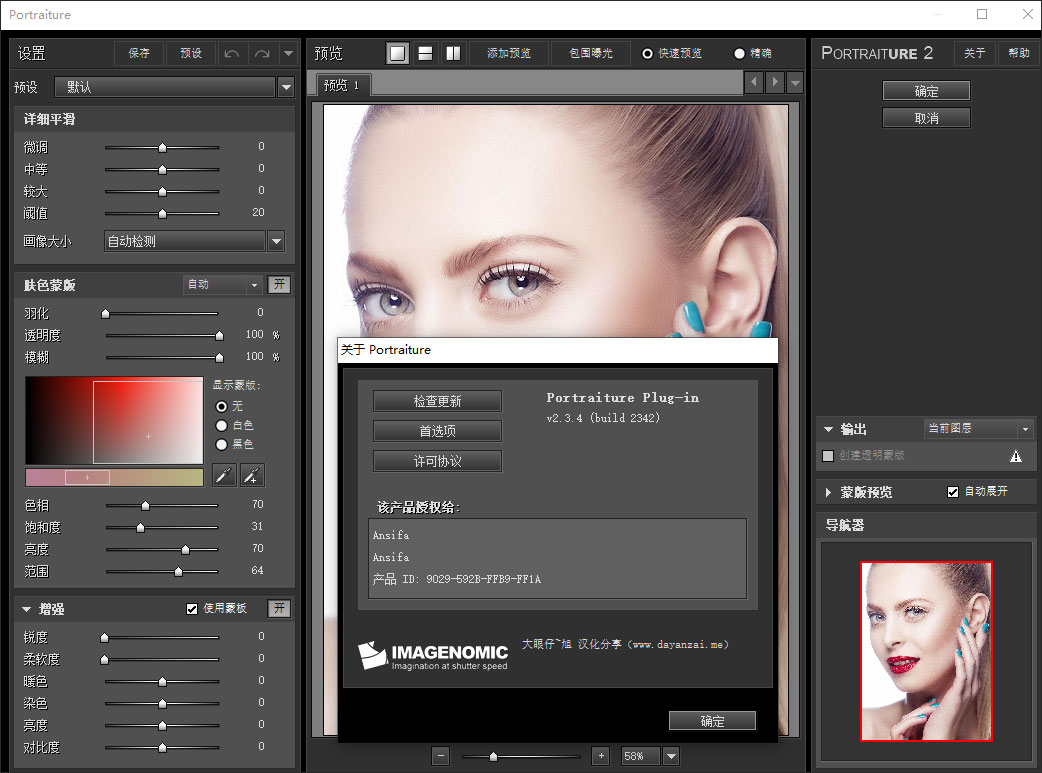Expand the 蒙版预览 panel

point(829,493)
